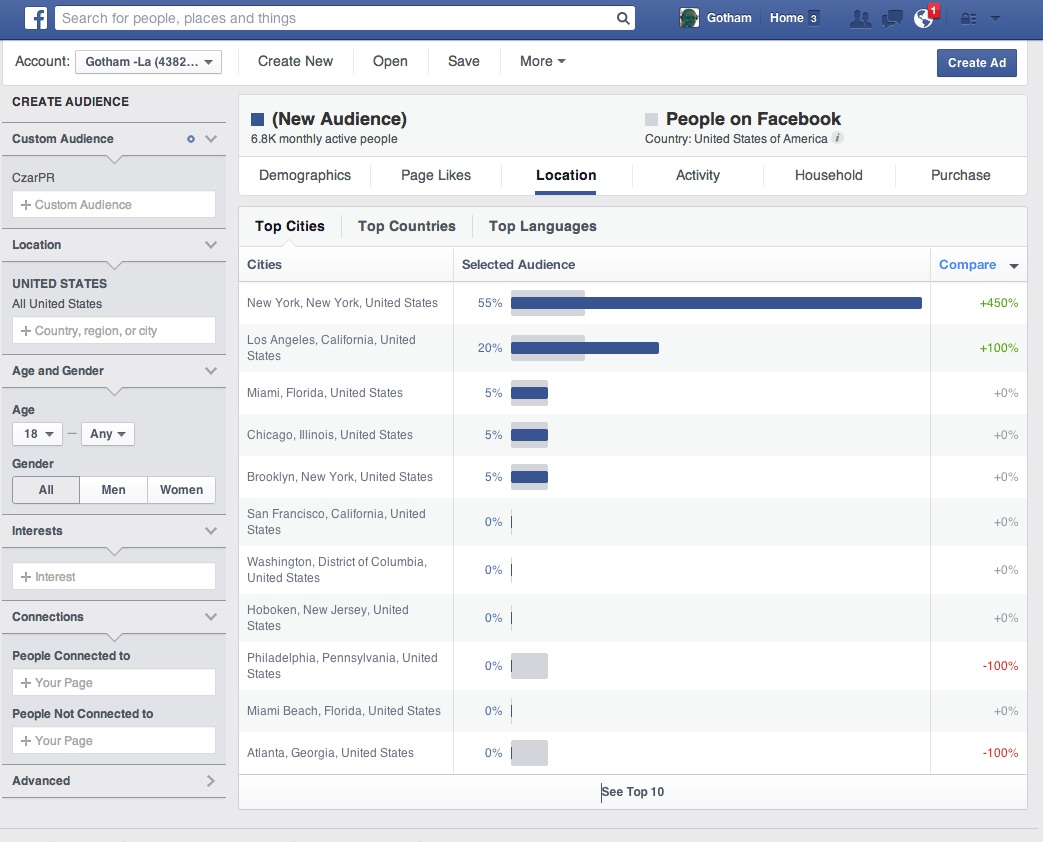Open the minimum age 18 dropdown
1043x842 pixels.
(37, 434)
